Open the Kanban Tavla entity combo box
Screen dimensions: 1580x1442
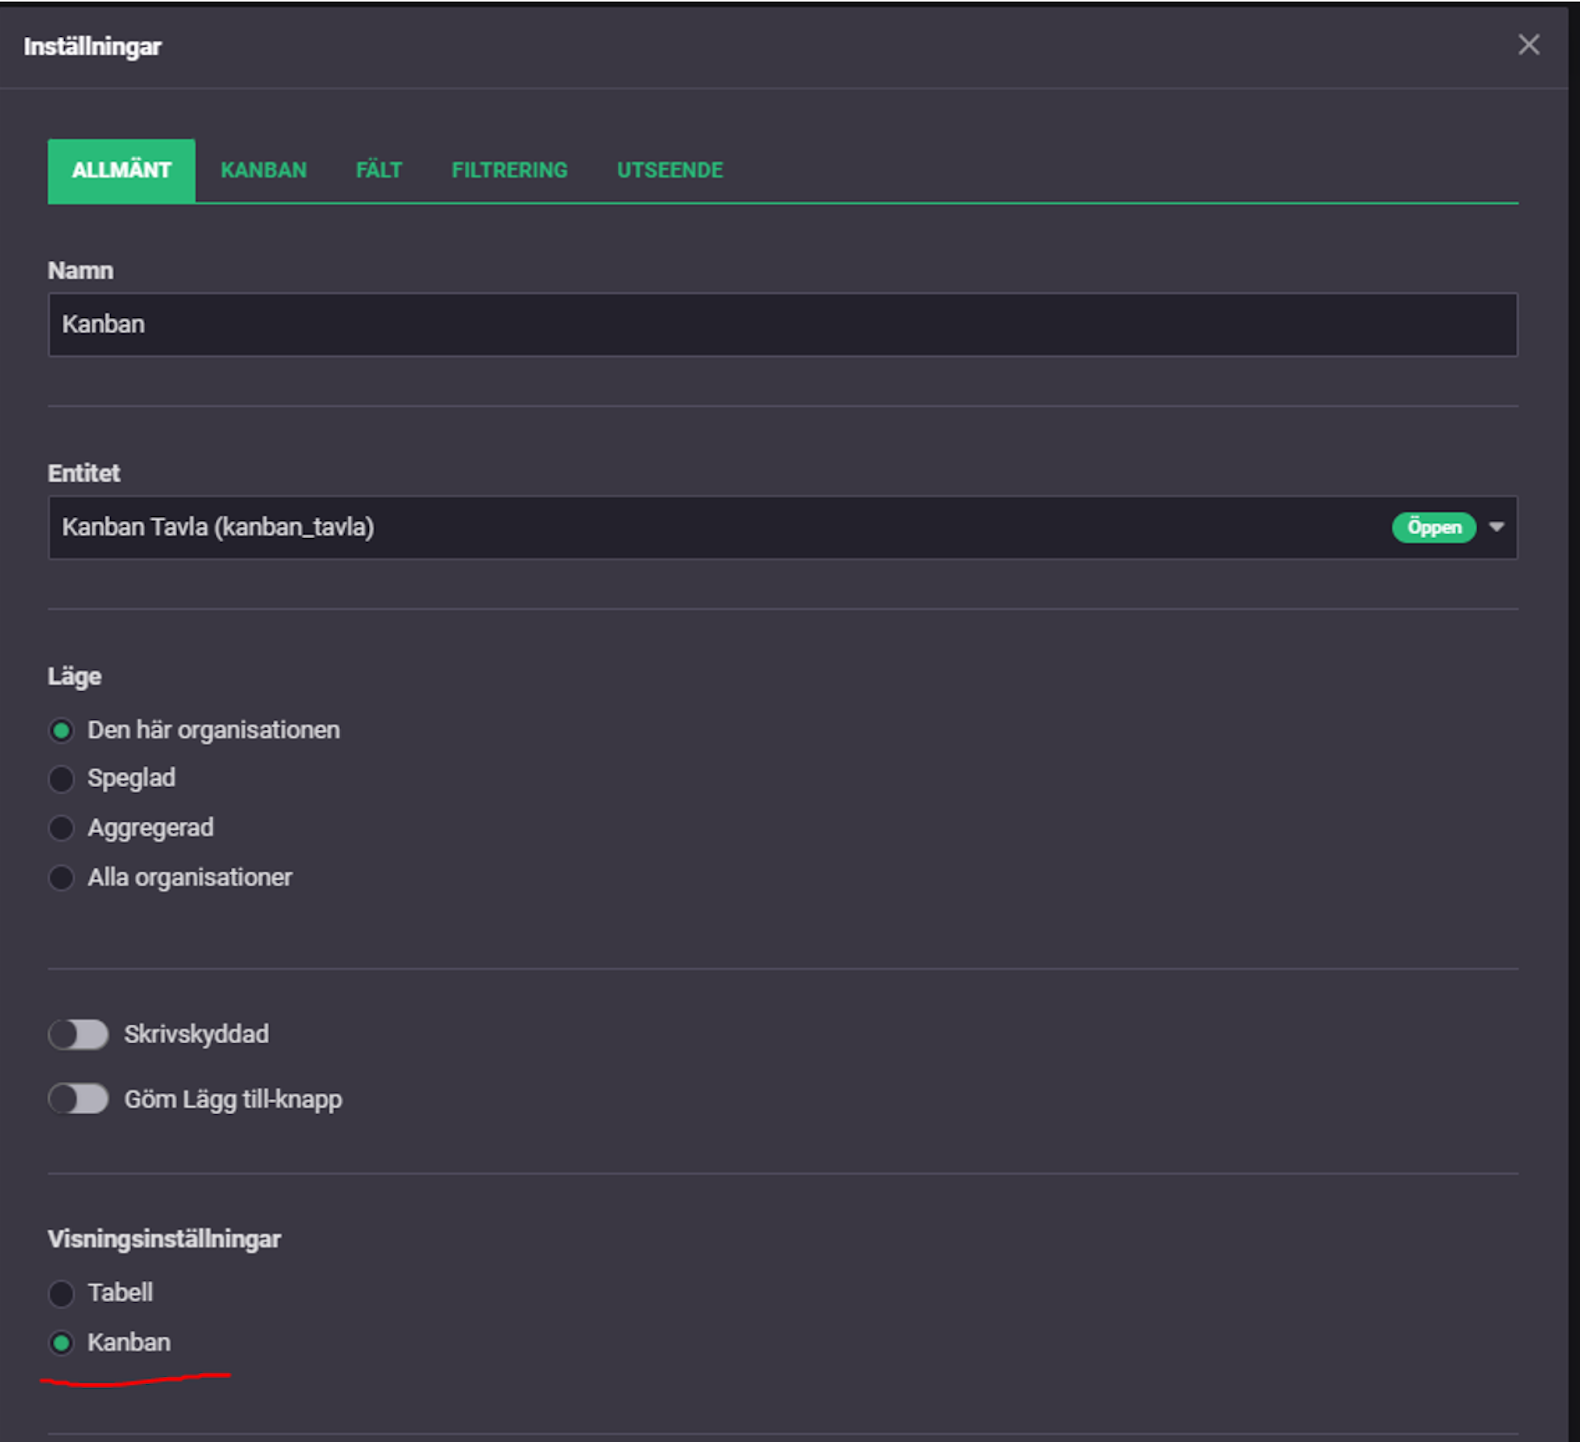point(783,527)
